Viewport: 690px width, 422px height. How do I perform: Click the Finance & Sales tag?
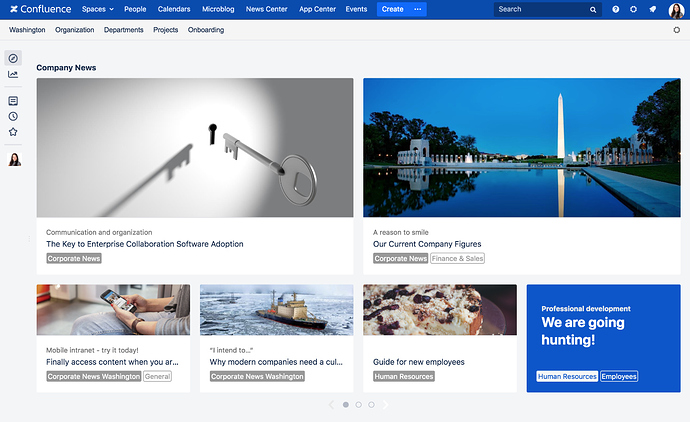(457, 258)
